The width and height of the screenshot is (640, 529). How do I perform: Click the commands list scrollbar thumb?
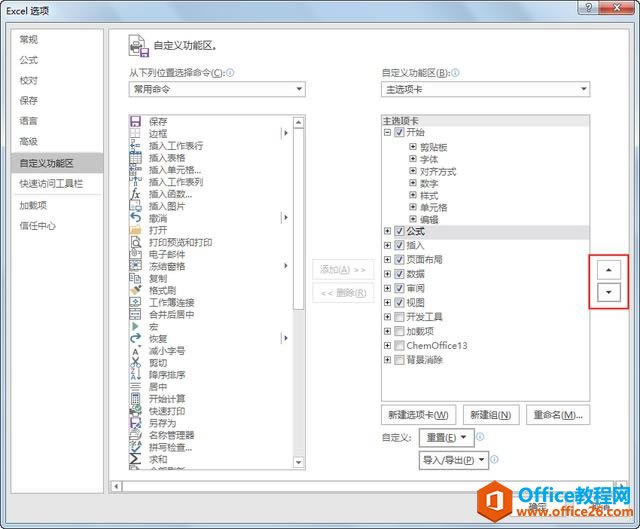pos(299,219)
